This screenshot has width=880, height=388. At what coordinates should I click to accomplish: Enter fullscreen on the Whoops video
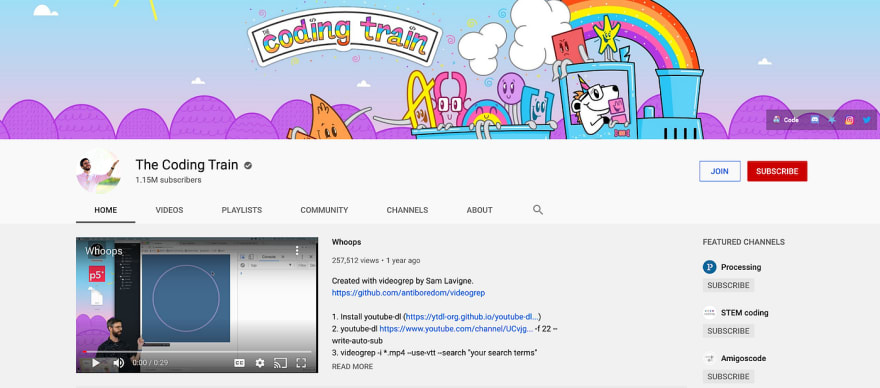pyautogui.click(x=301, y=363)
